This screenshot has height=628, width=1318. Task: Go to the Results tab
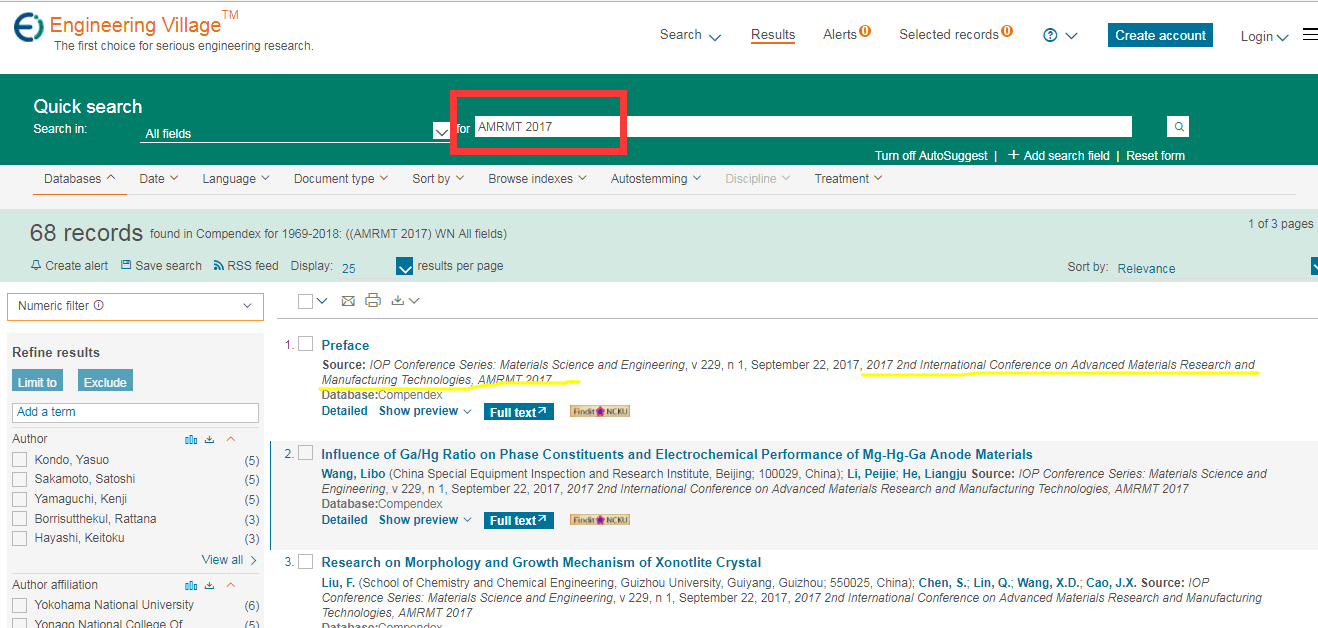point(773,35)
